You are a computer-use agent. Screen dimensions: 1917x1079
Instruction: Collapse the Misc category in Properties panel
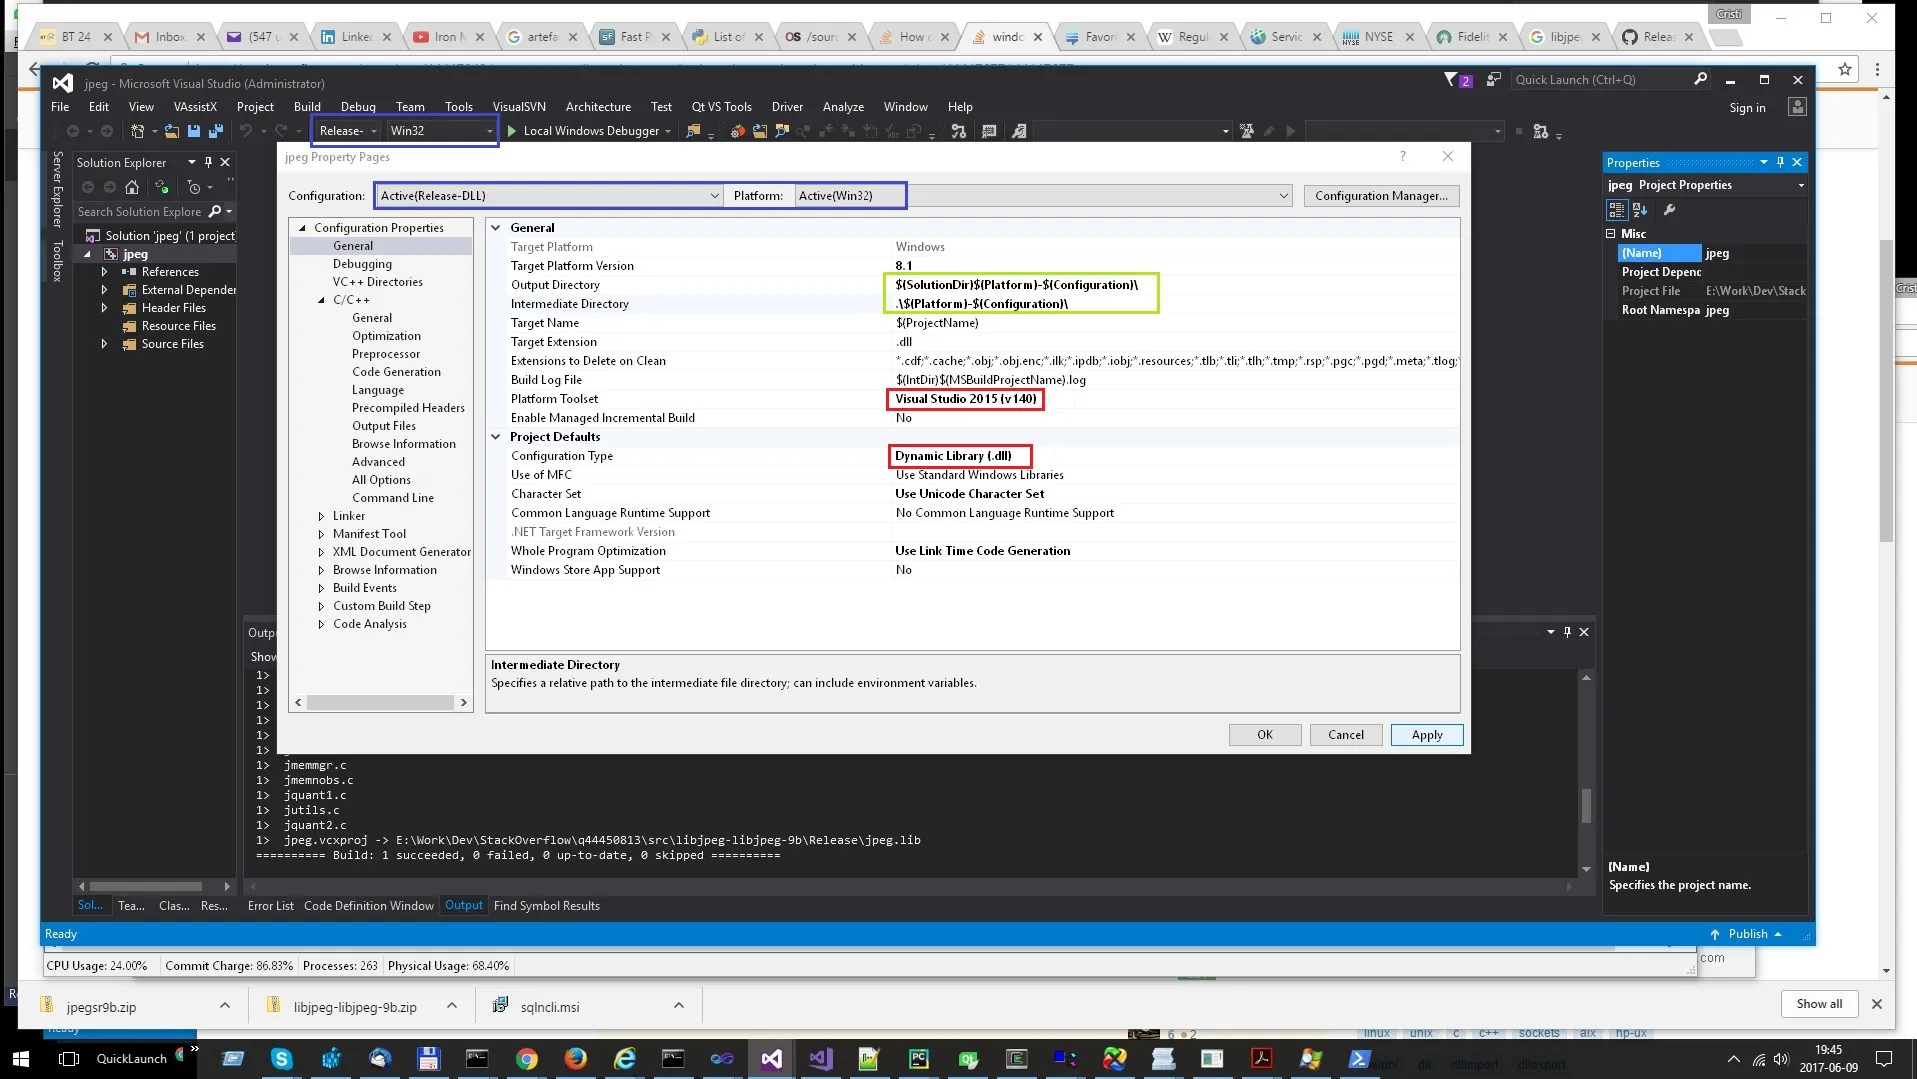(1611, 234)
